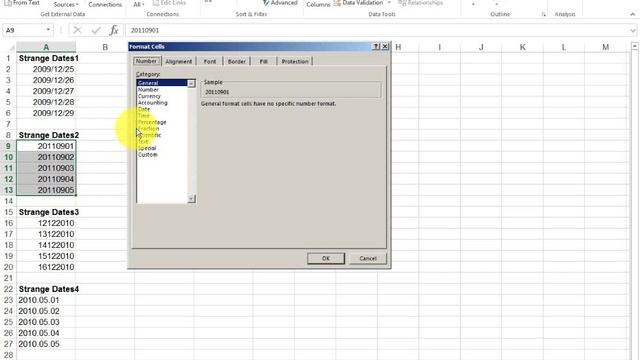Image resolution: width=640 pixels, height=360 pixels.
Task: Confirm with the OK button
Action: tap(326, 258)
